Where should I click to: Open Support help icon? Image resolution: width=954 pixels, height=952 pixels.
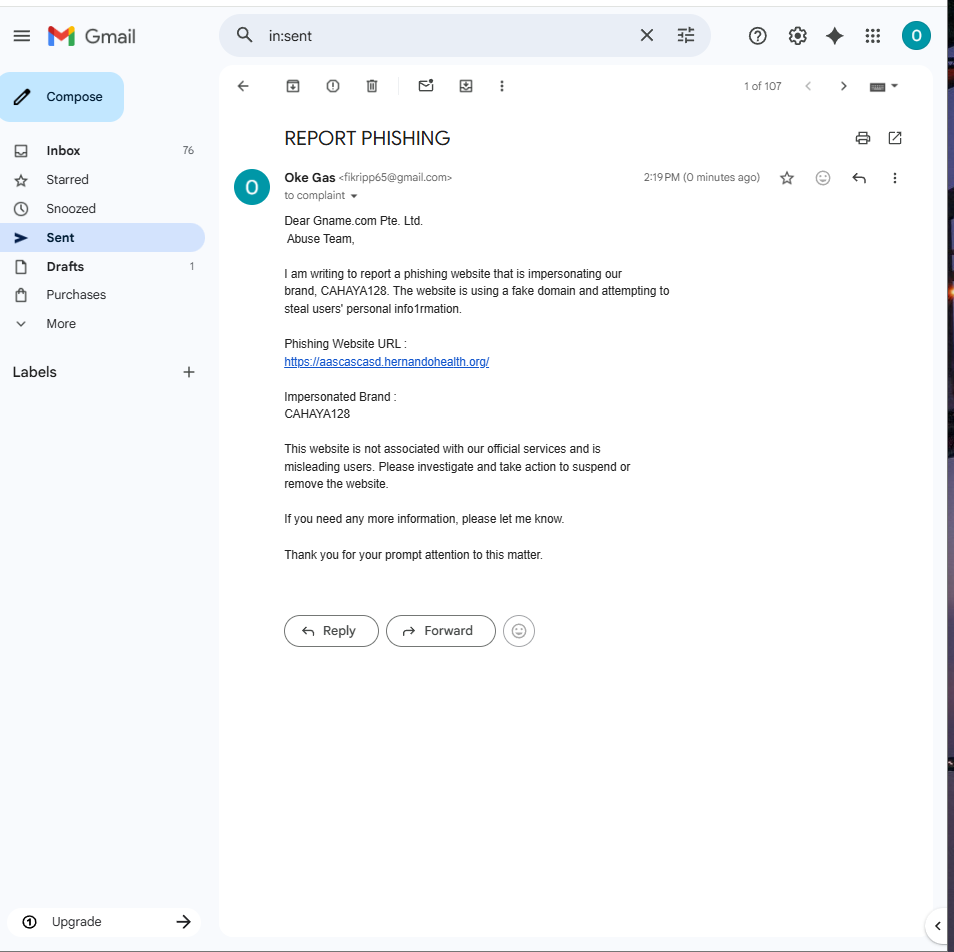tap(757, 36)
